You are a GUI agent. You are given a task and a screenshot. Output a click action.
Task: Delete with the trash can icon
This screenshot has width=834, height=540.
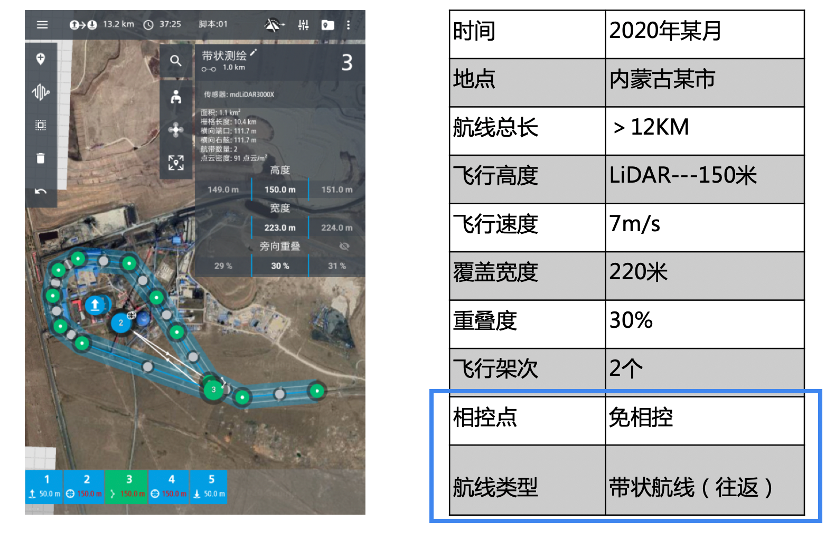click(x=41, y=158)
